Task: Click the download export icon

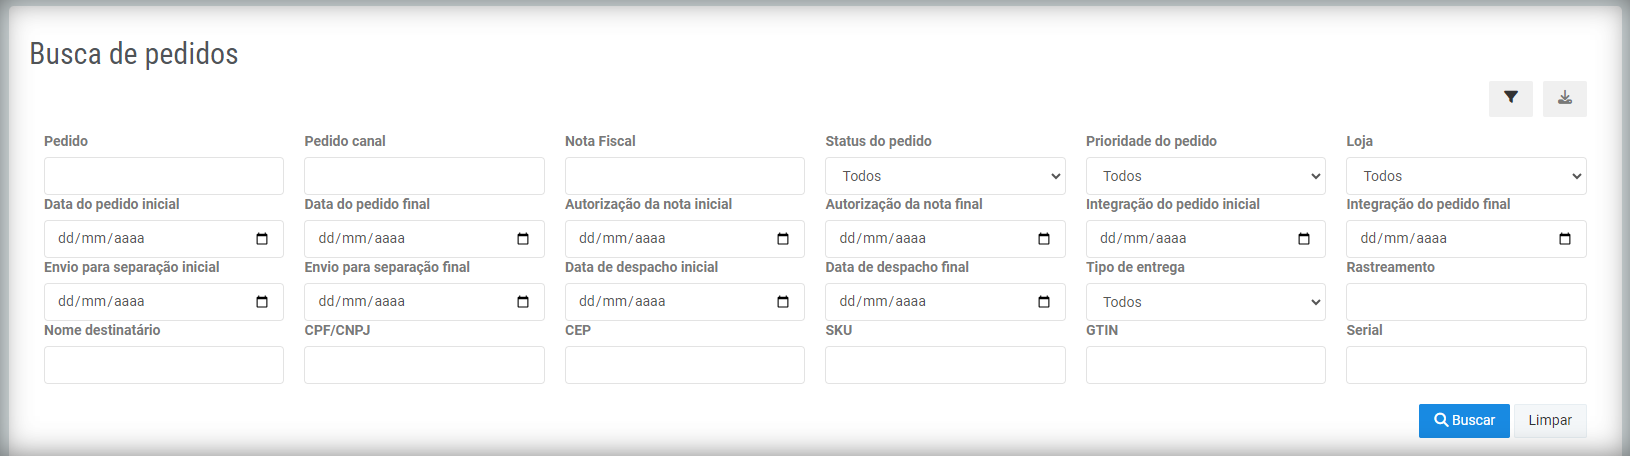Action: click(x=1564, y=98)
